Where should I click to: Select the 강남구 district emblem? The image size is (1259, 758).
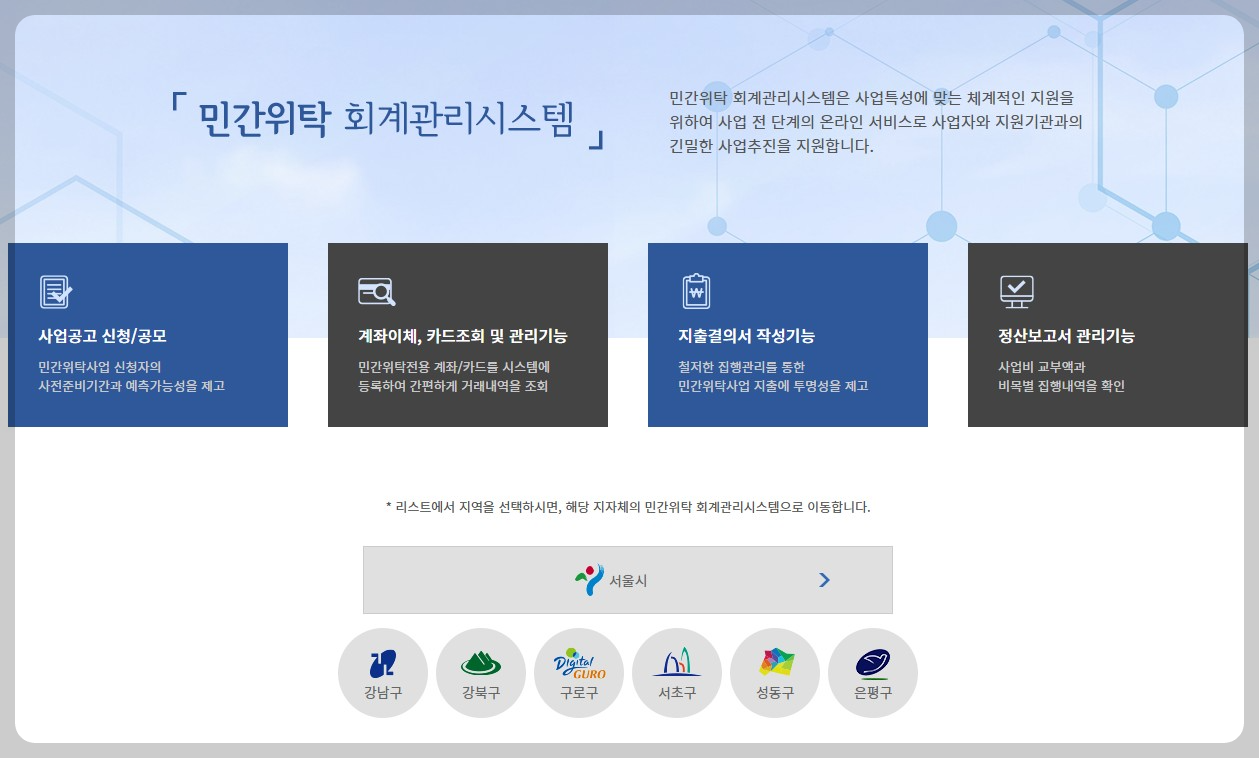(x=382, y=664)
